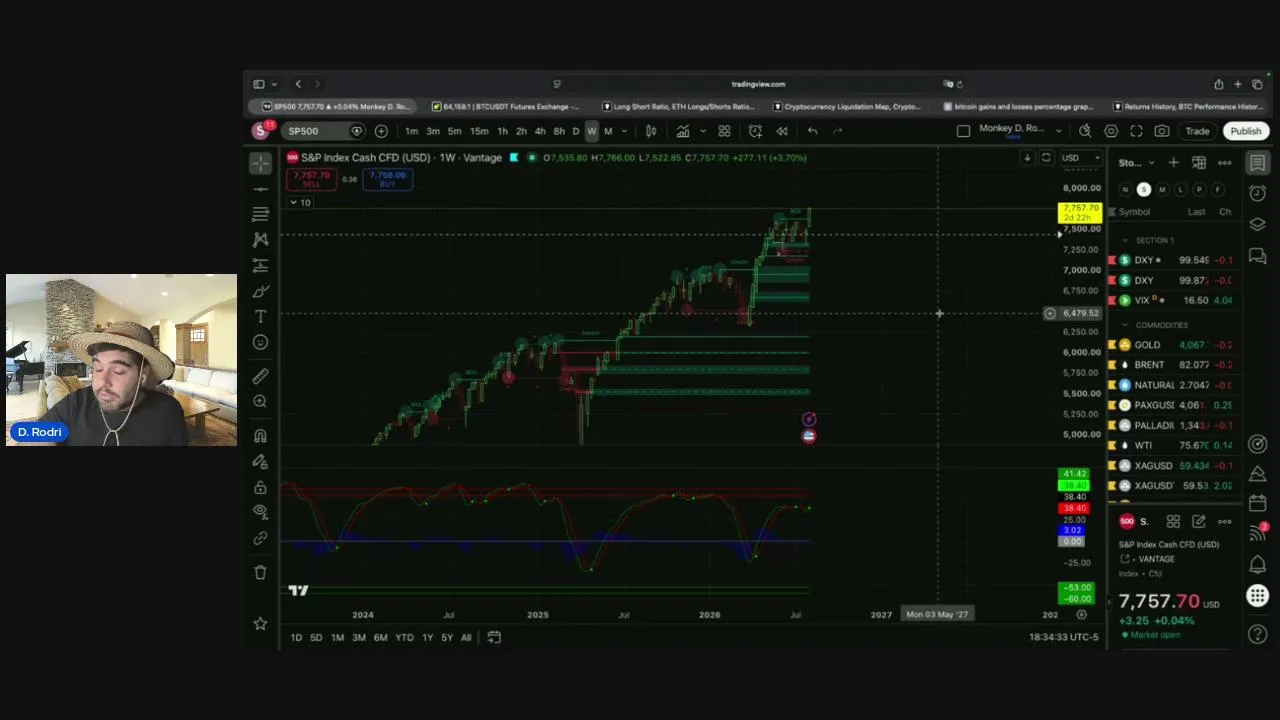1280x720 pixels.
Task: Select the ruler measure tool
Action: click(x=261, y=376)
